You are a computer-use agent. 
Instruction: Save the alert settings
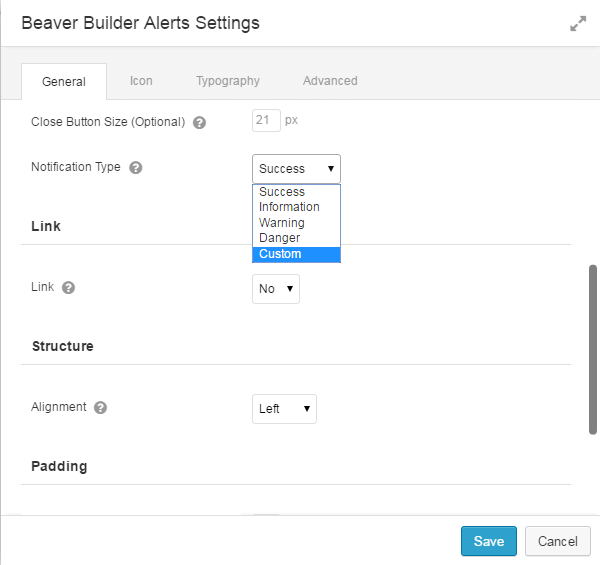click(x=489, y=541)
